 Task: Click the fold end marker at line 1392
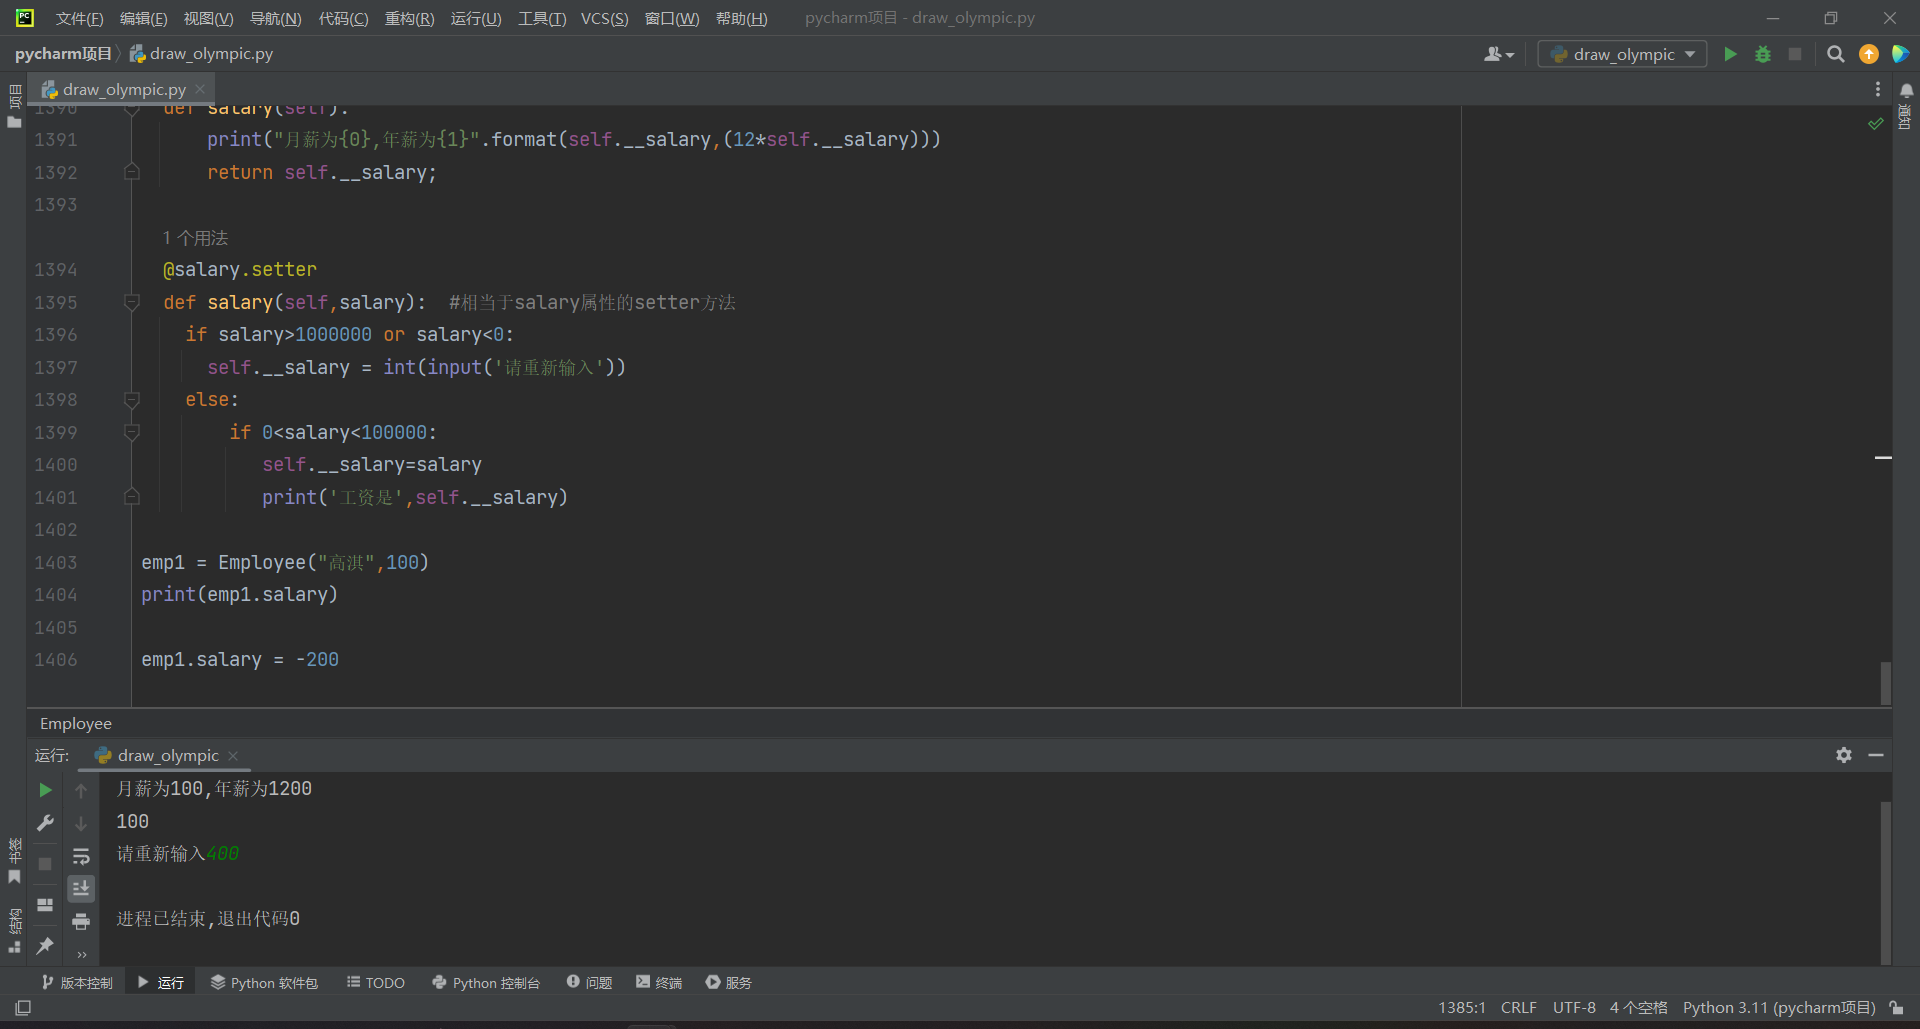tap(131, 172)
